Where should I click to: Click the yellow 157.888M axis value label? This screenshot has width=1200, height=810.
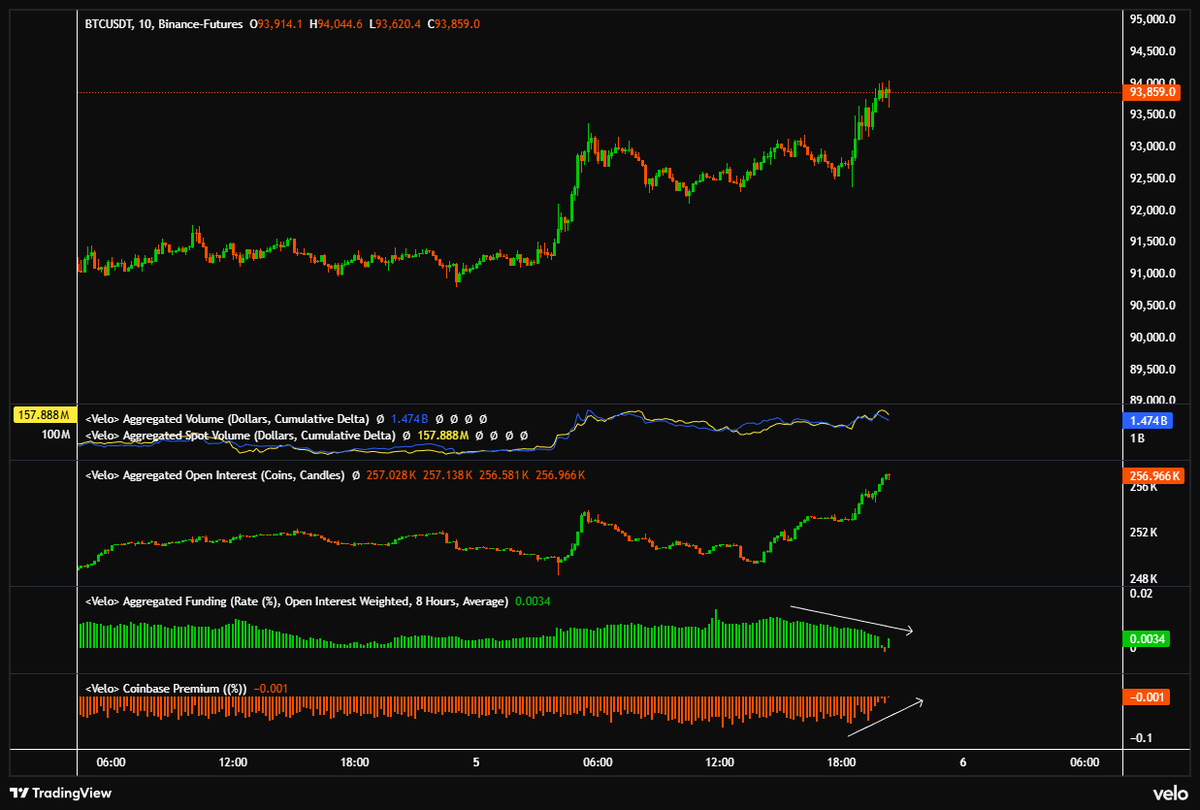42,414
